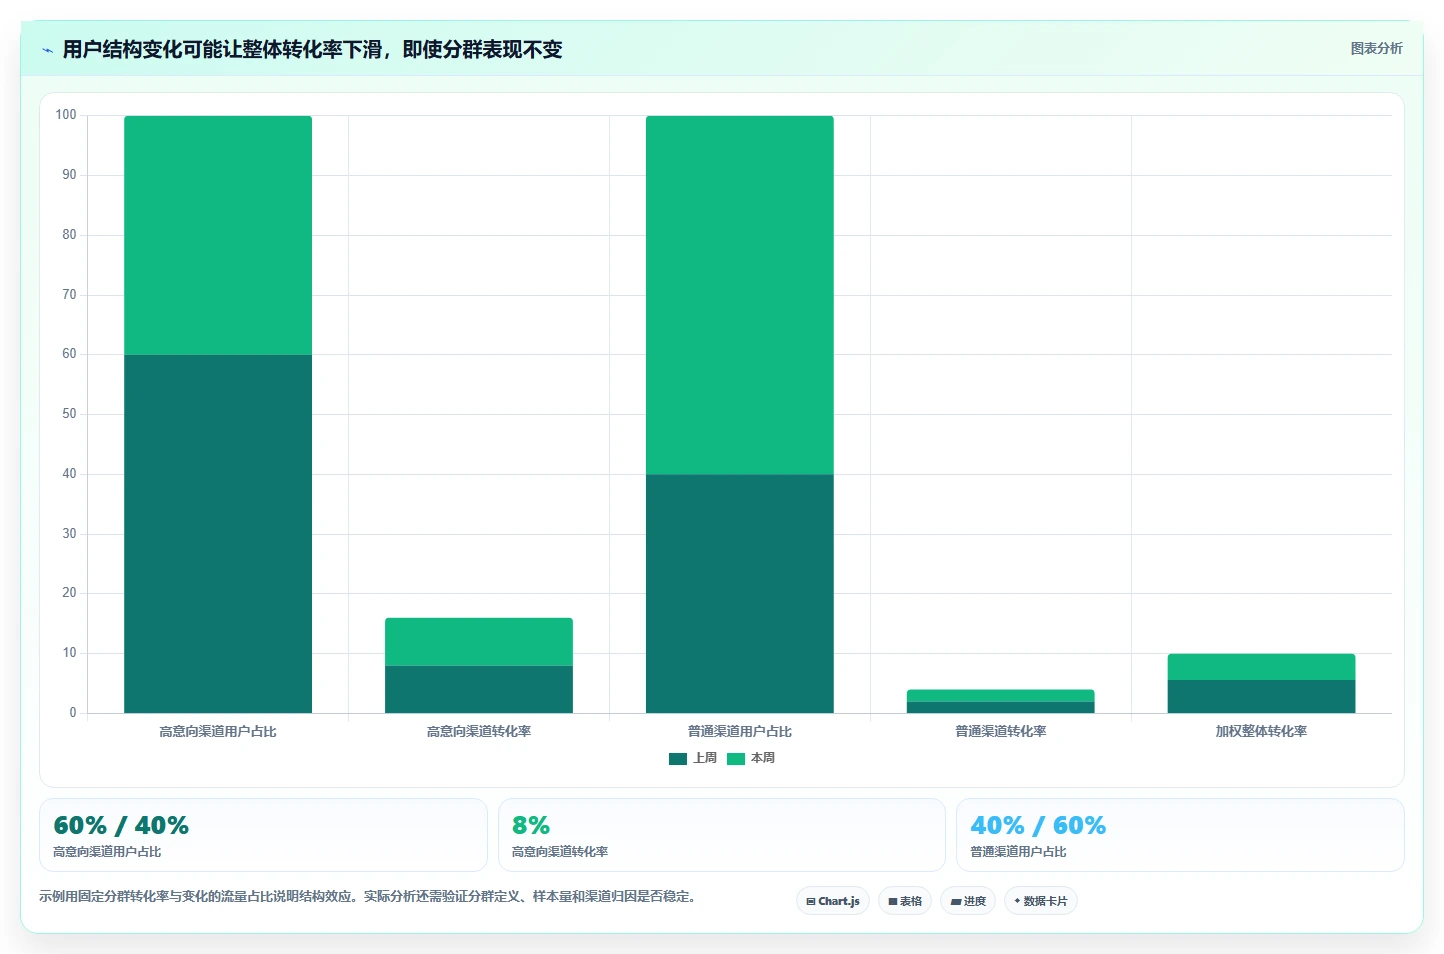Image resolution: width=1444 pixels, height=954 pixels.
Task: Click the 上周 segment of 普通渠道用户占比 bar
Action: (x=740, y=594)
